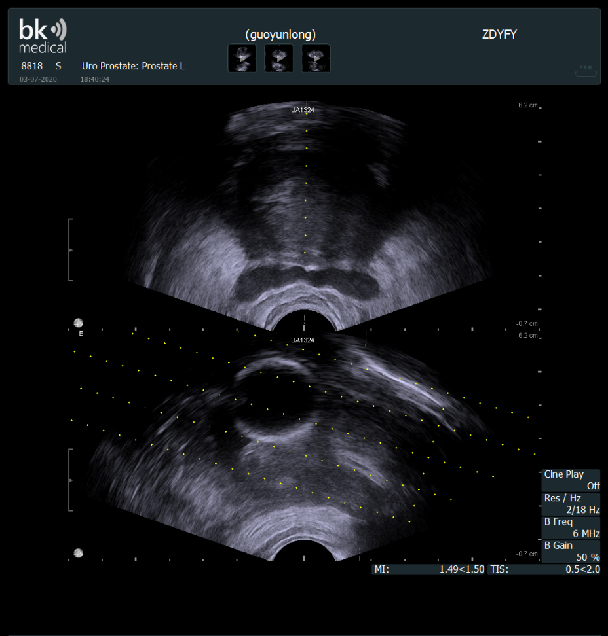This screenshot has width=608, height=636.
Task: Click the orientation sphere marker of the lower image
Action: [x=78, y=552]
